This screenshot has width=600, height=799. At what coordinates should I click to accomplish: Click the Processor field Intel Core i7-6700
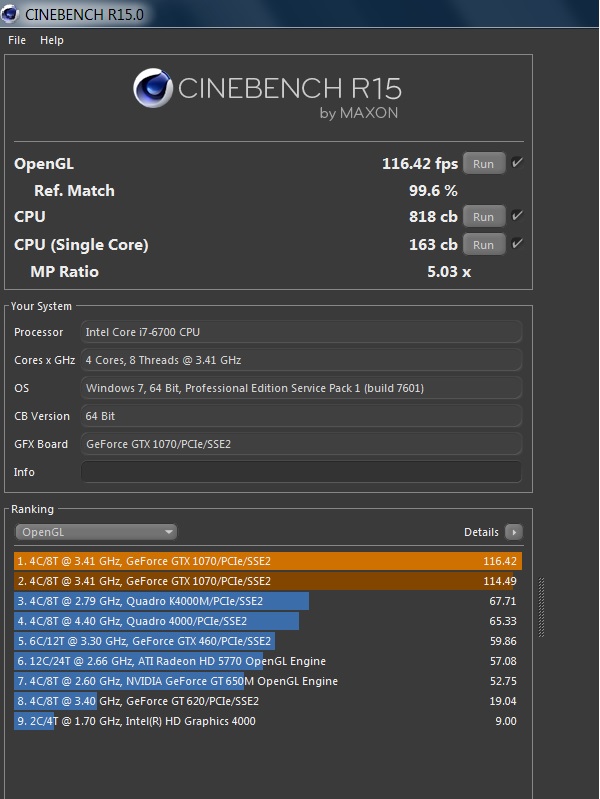(301, 332)
